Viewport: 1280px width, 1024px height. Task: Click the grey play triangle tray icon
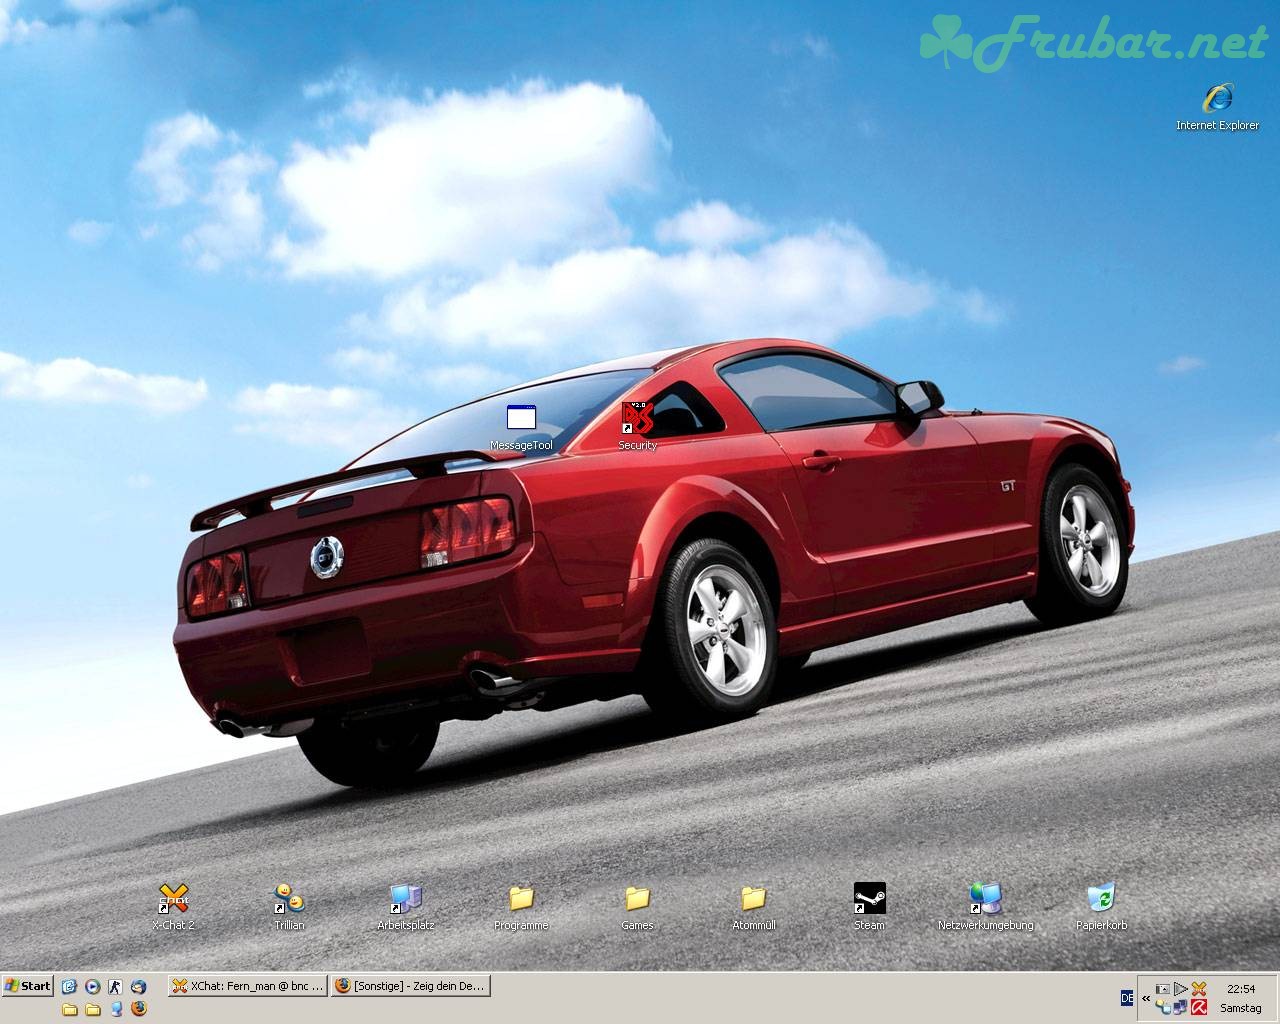(1180, 988)
